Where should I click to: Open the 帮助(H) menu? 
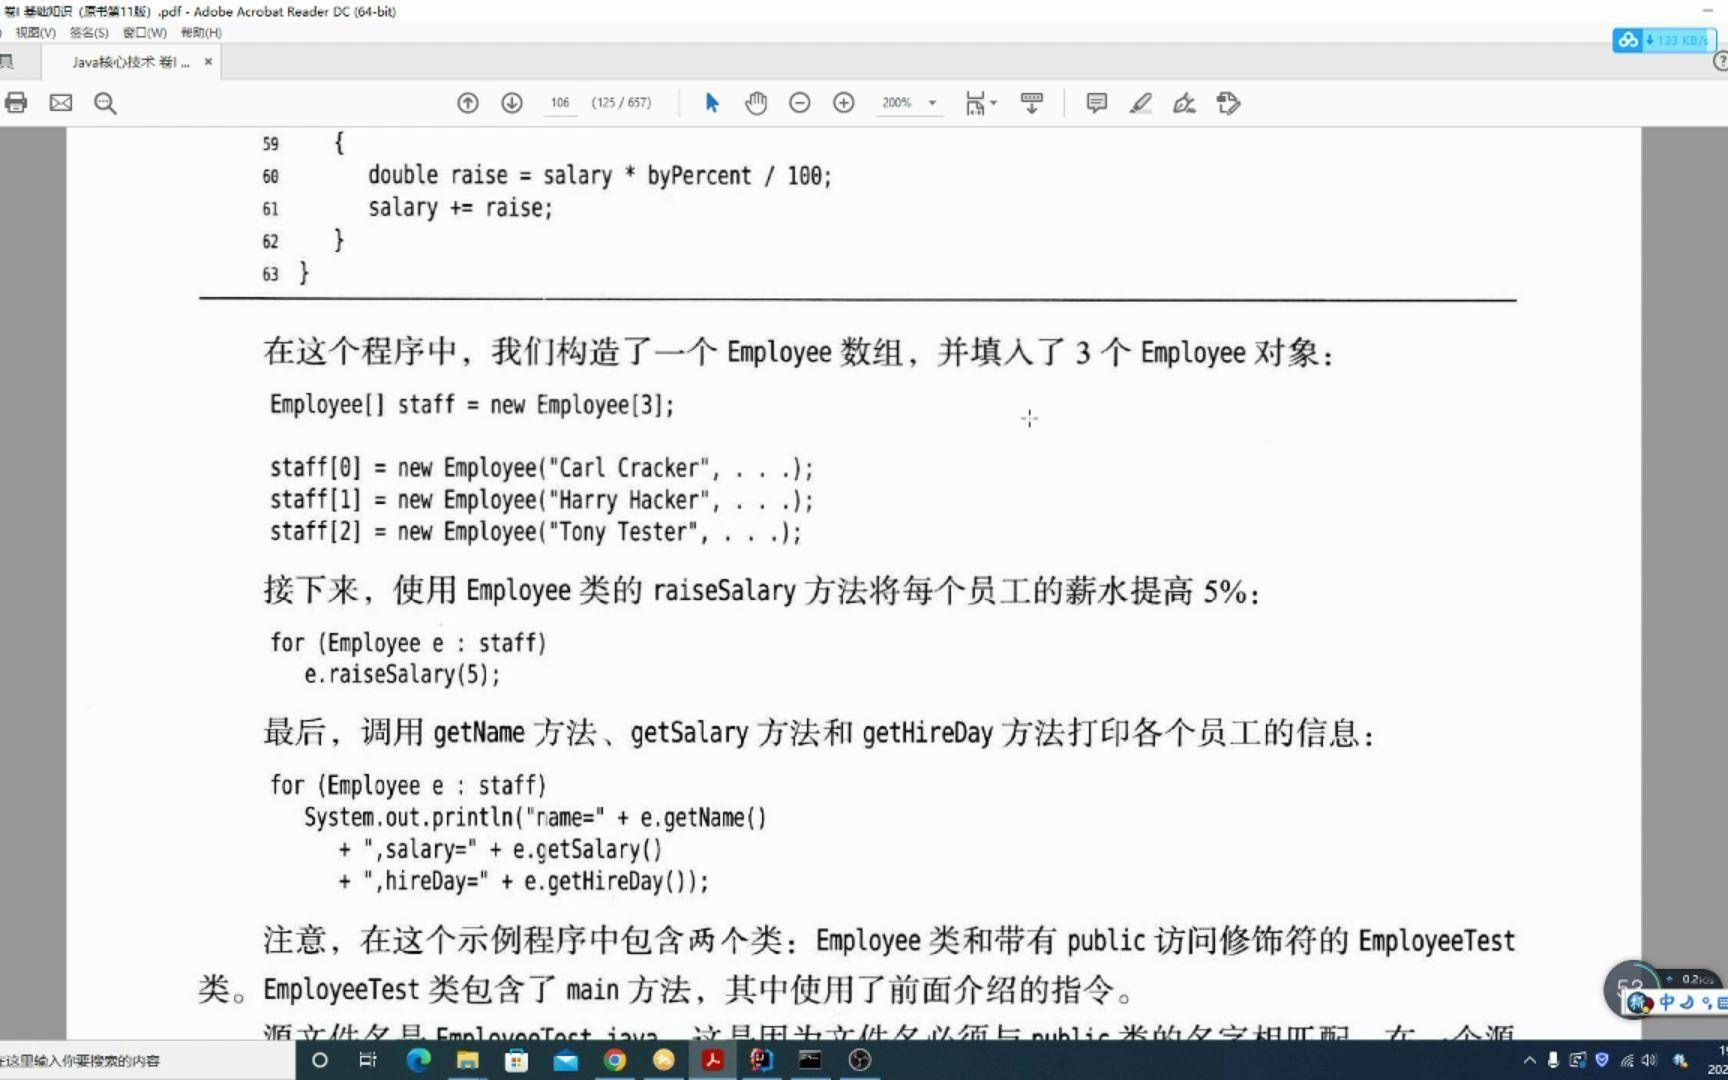coord(201,33)
